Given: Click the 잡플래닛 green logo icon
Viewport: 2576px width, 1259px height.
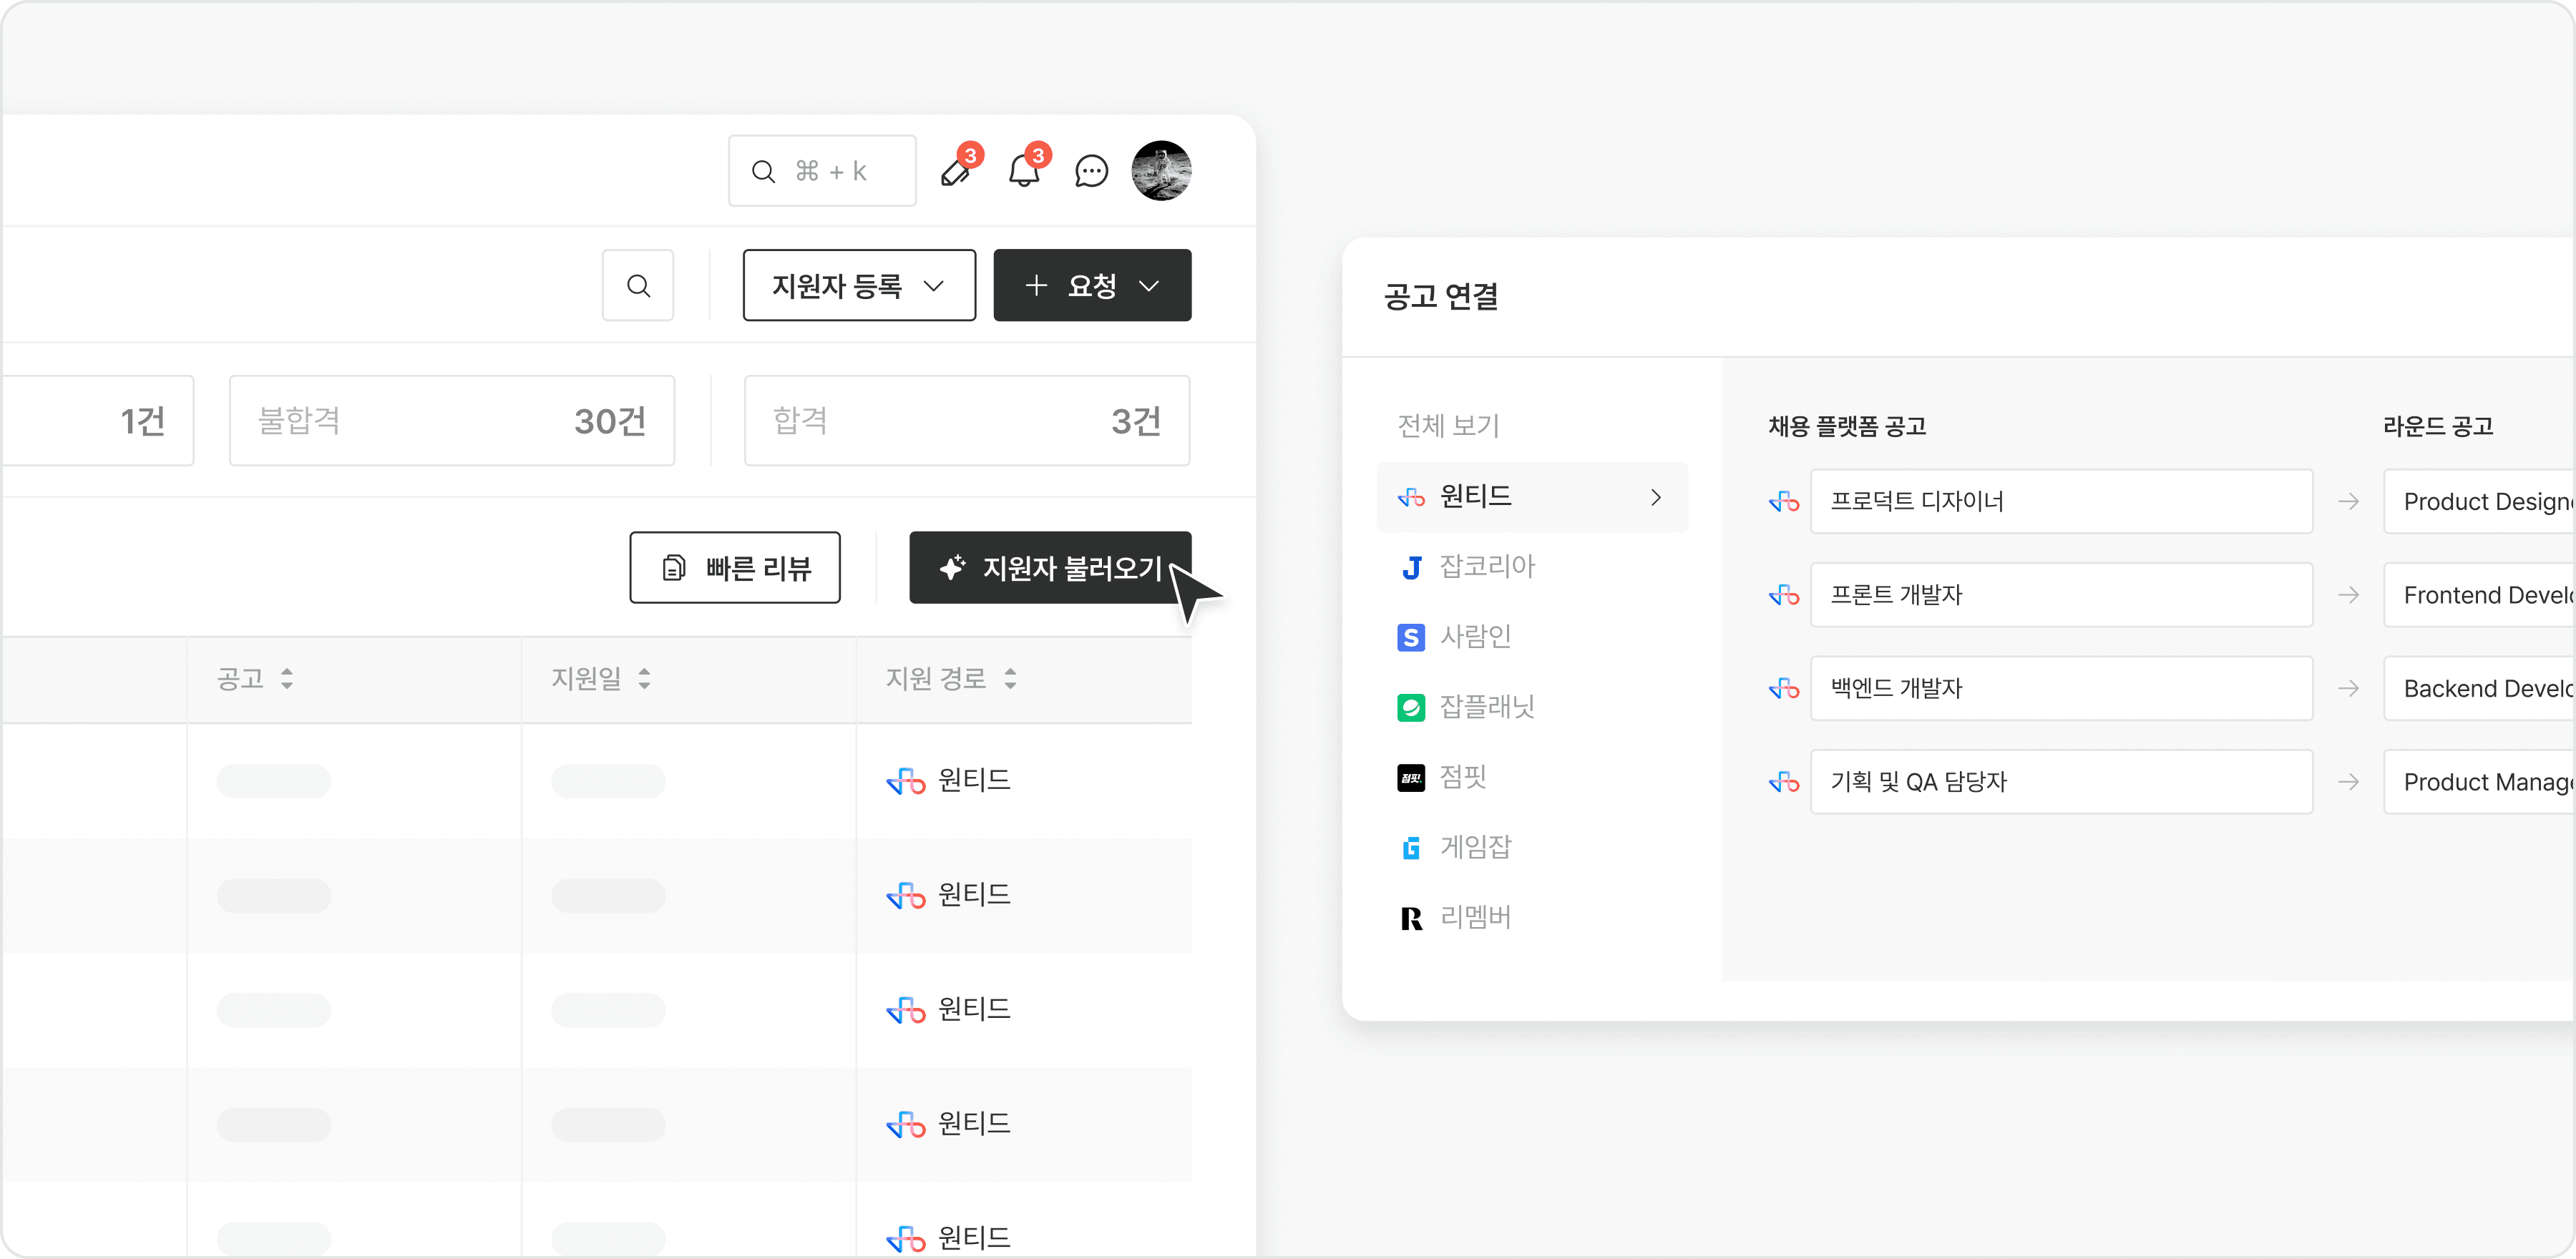Looking at the screenshot, I should [x=1411, y=708].
